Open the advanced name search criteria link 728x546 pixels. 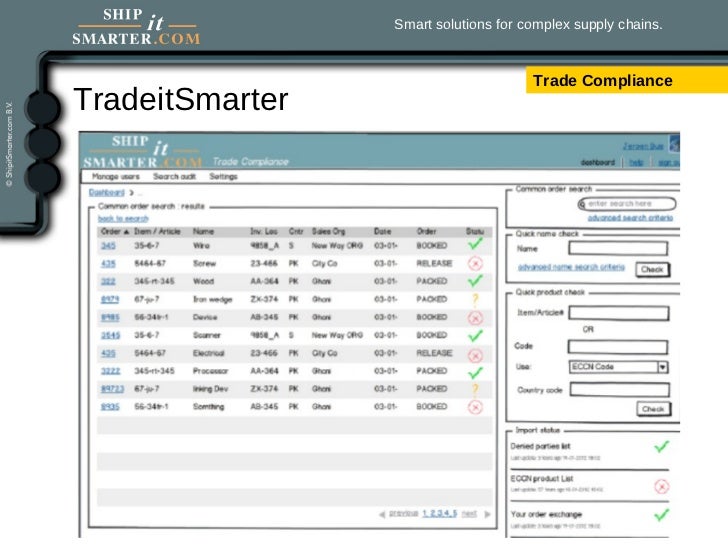571,267
